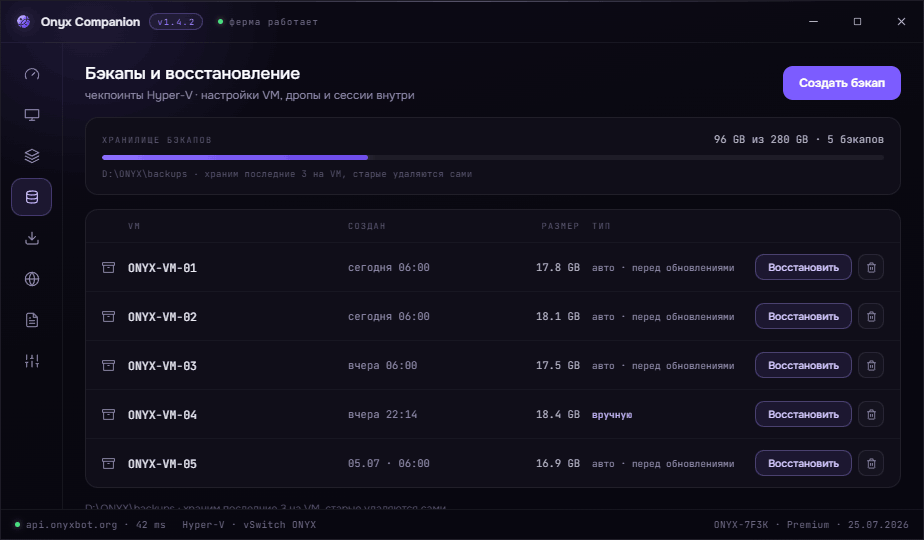Click the 05.07 · 06:00 created date

click(388, 463)
